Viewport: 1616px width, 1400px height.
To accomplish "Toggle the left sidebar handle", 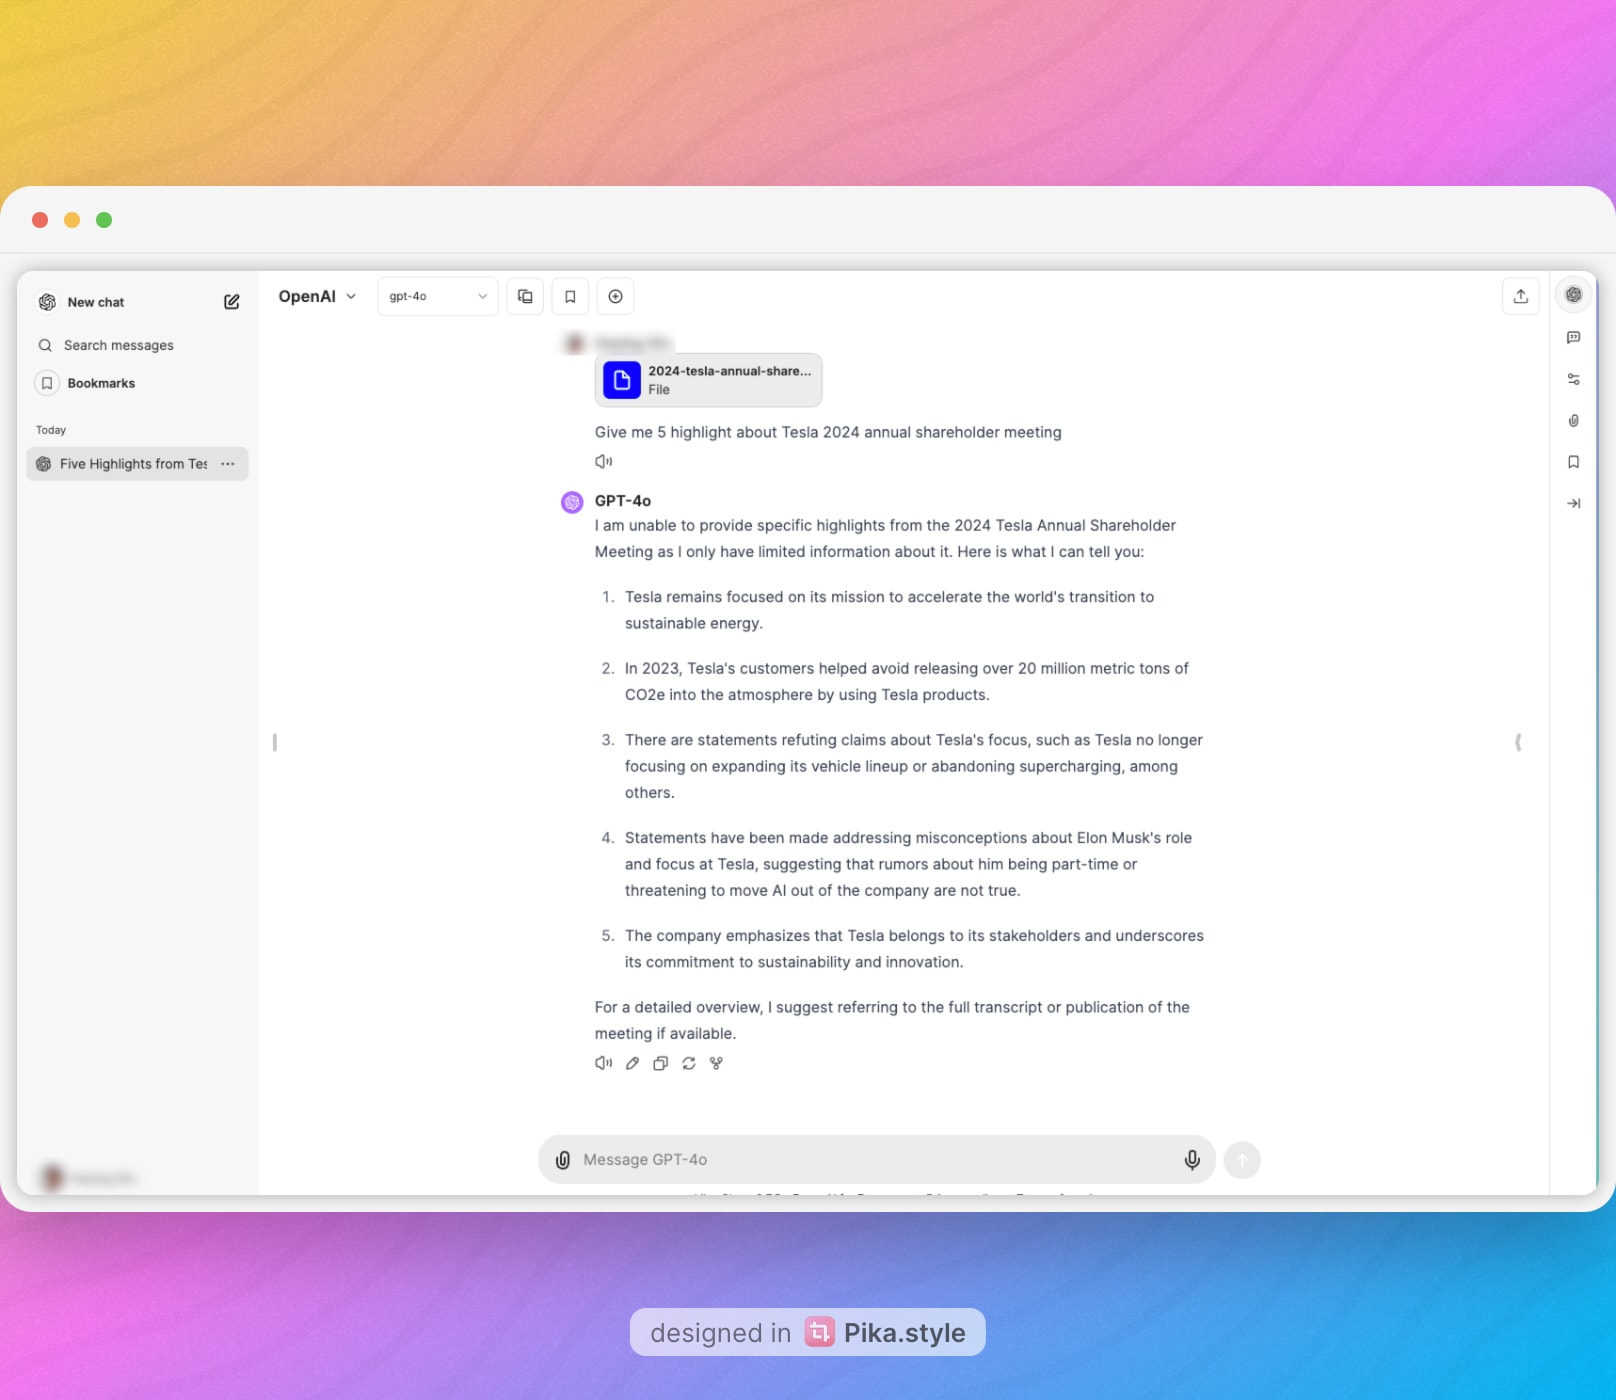I will (274, 742).
